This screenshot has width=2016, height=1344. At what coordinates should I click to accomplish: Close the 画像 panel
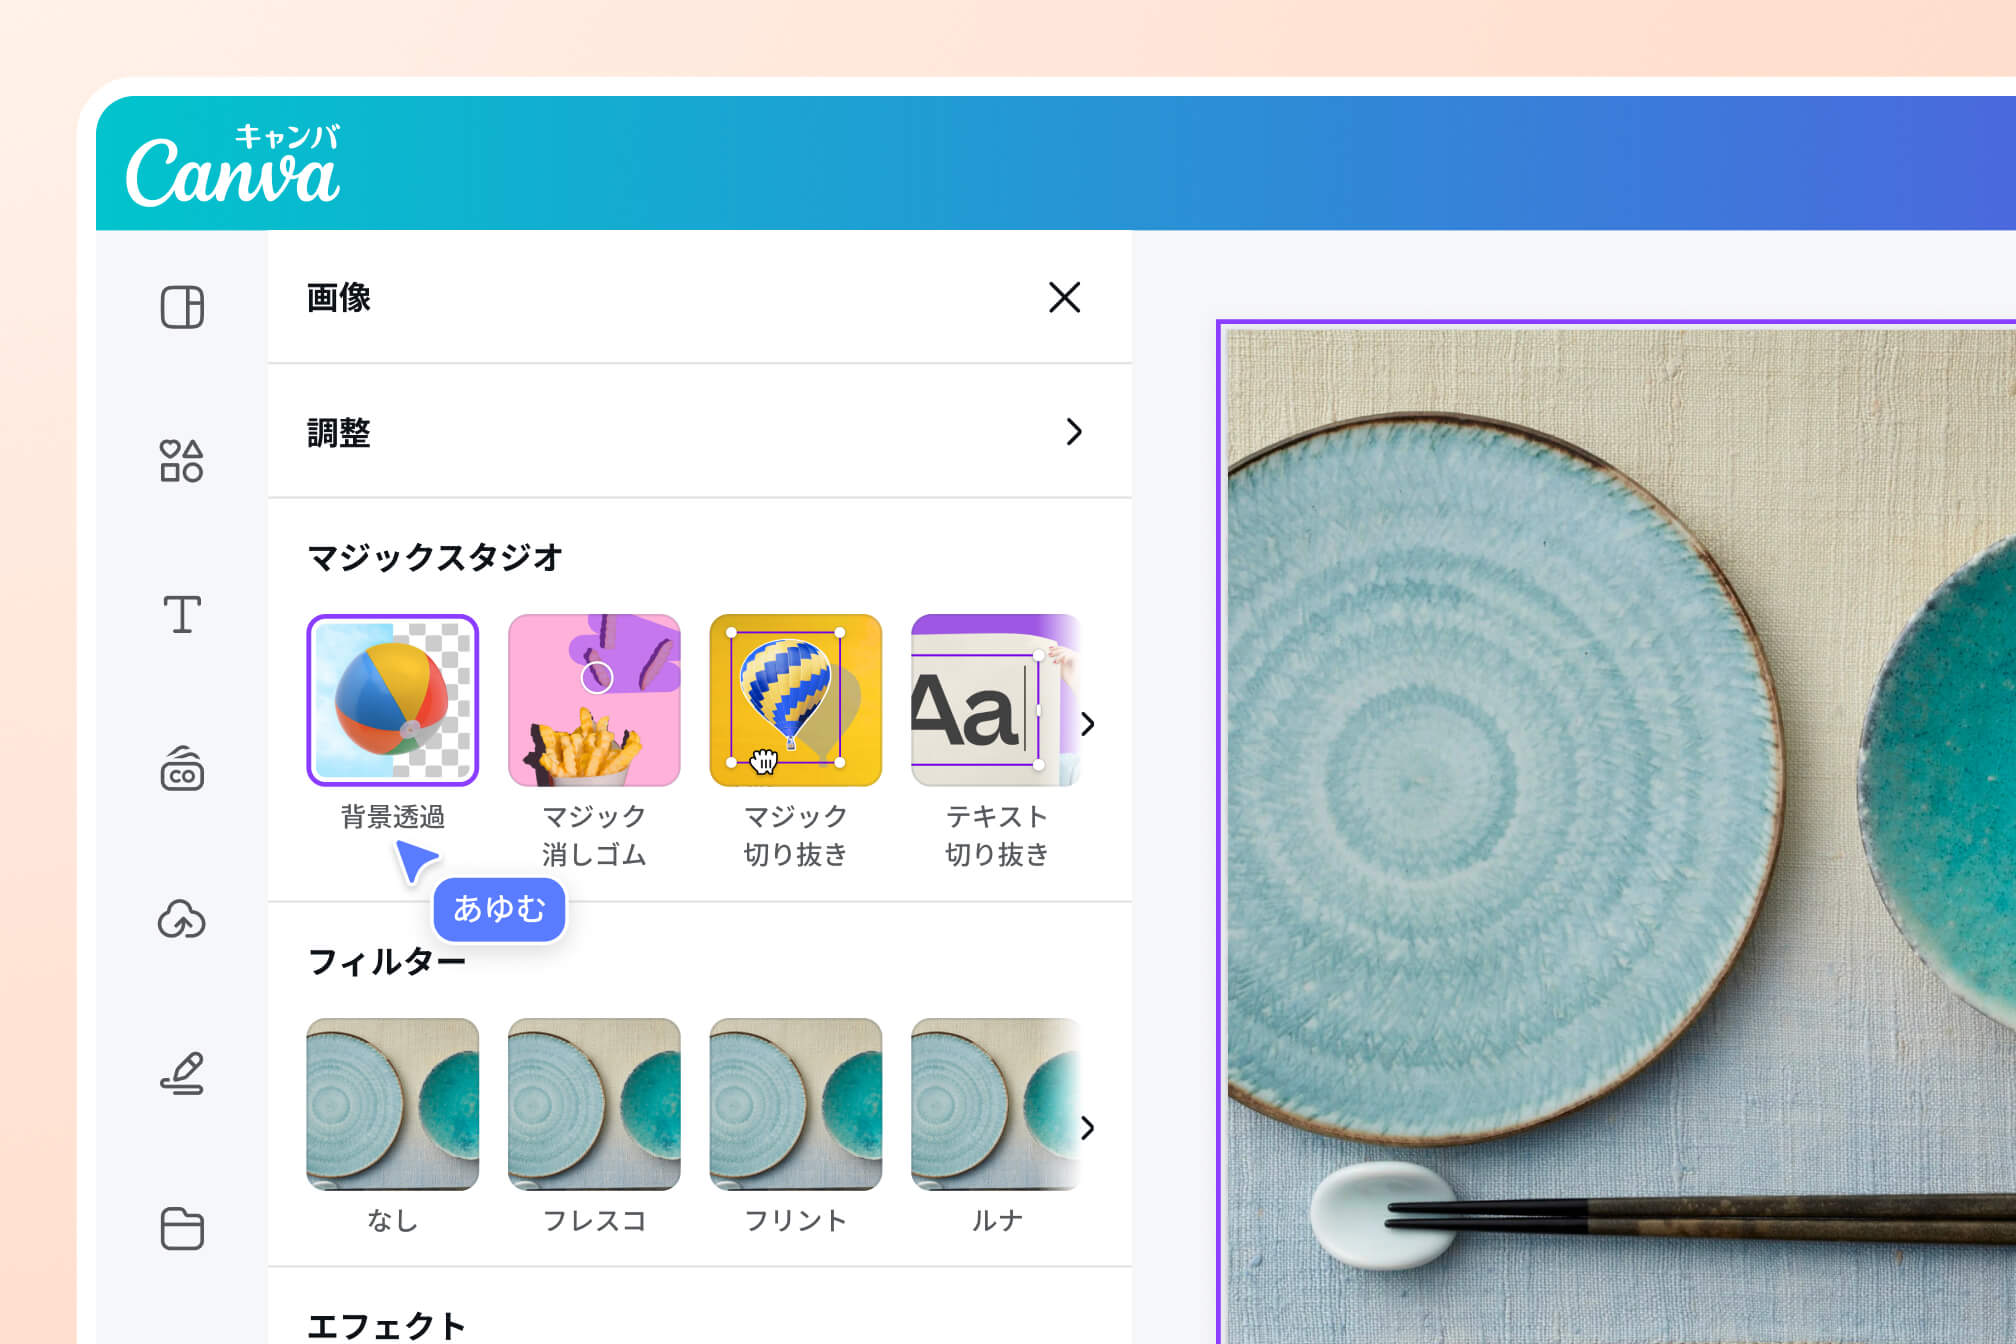(x=1064, y=297)
